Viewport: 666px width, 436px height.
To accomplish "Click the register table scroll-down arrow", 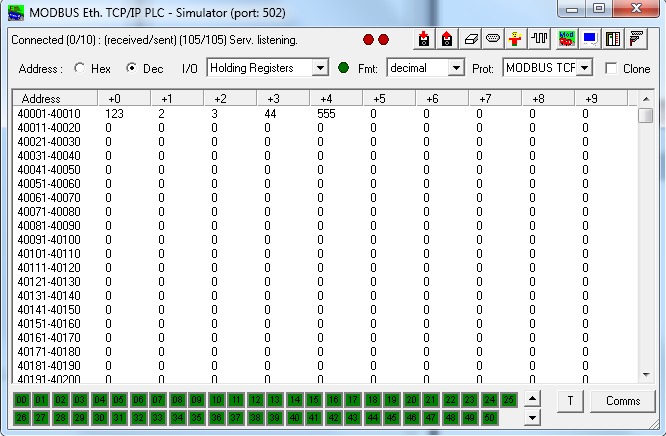I will click(646, 374).
